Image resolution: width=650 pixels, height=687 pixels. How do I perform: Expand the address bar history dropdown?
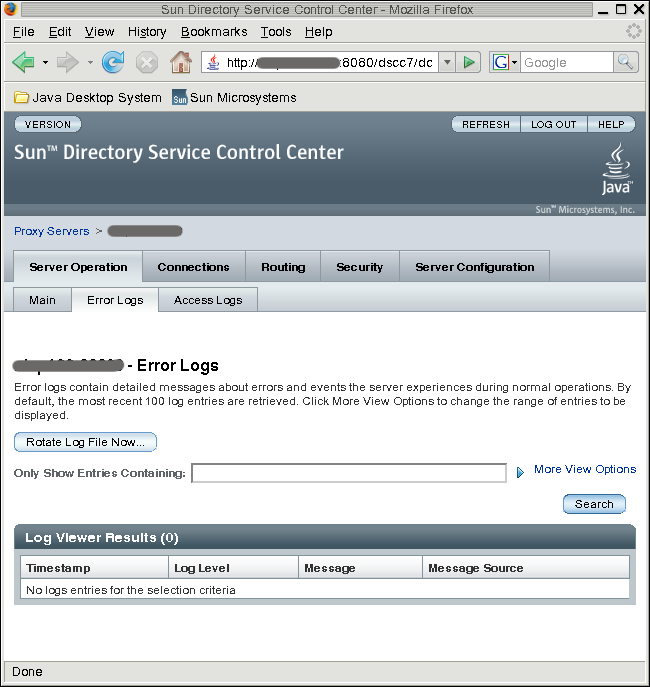447,63
